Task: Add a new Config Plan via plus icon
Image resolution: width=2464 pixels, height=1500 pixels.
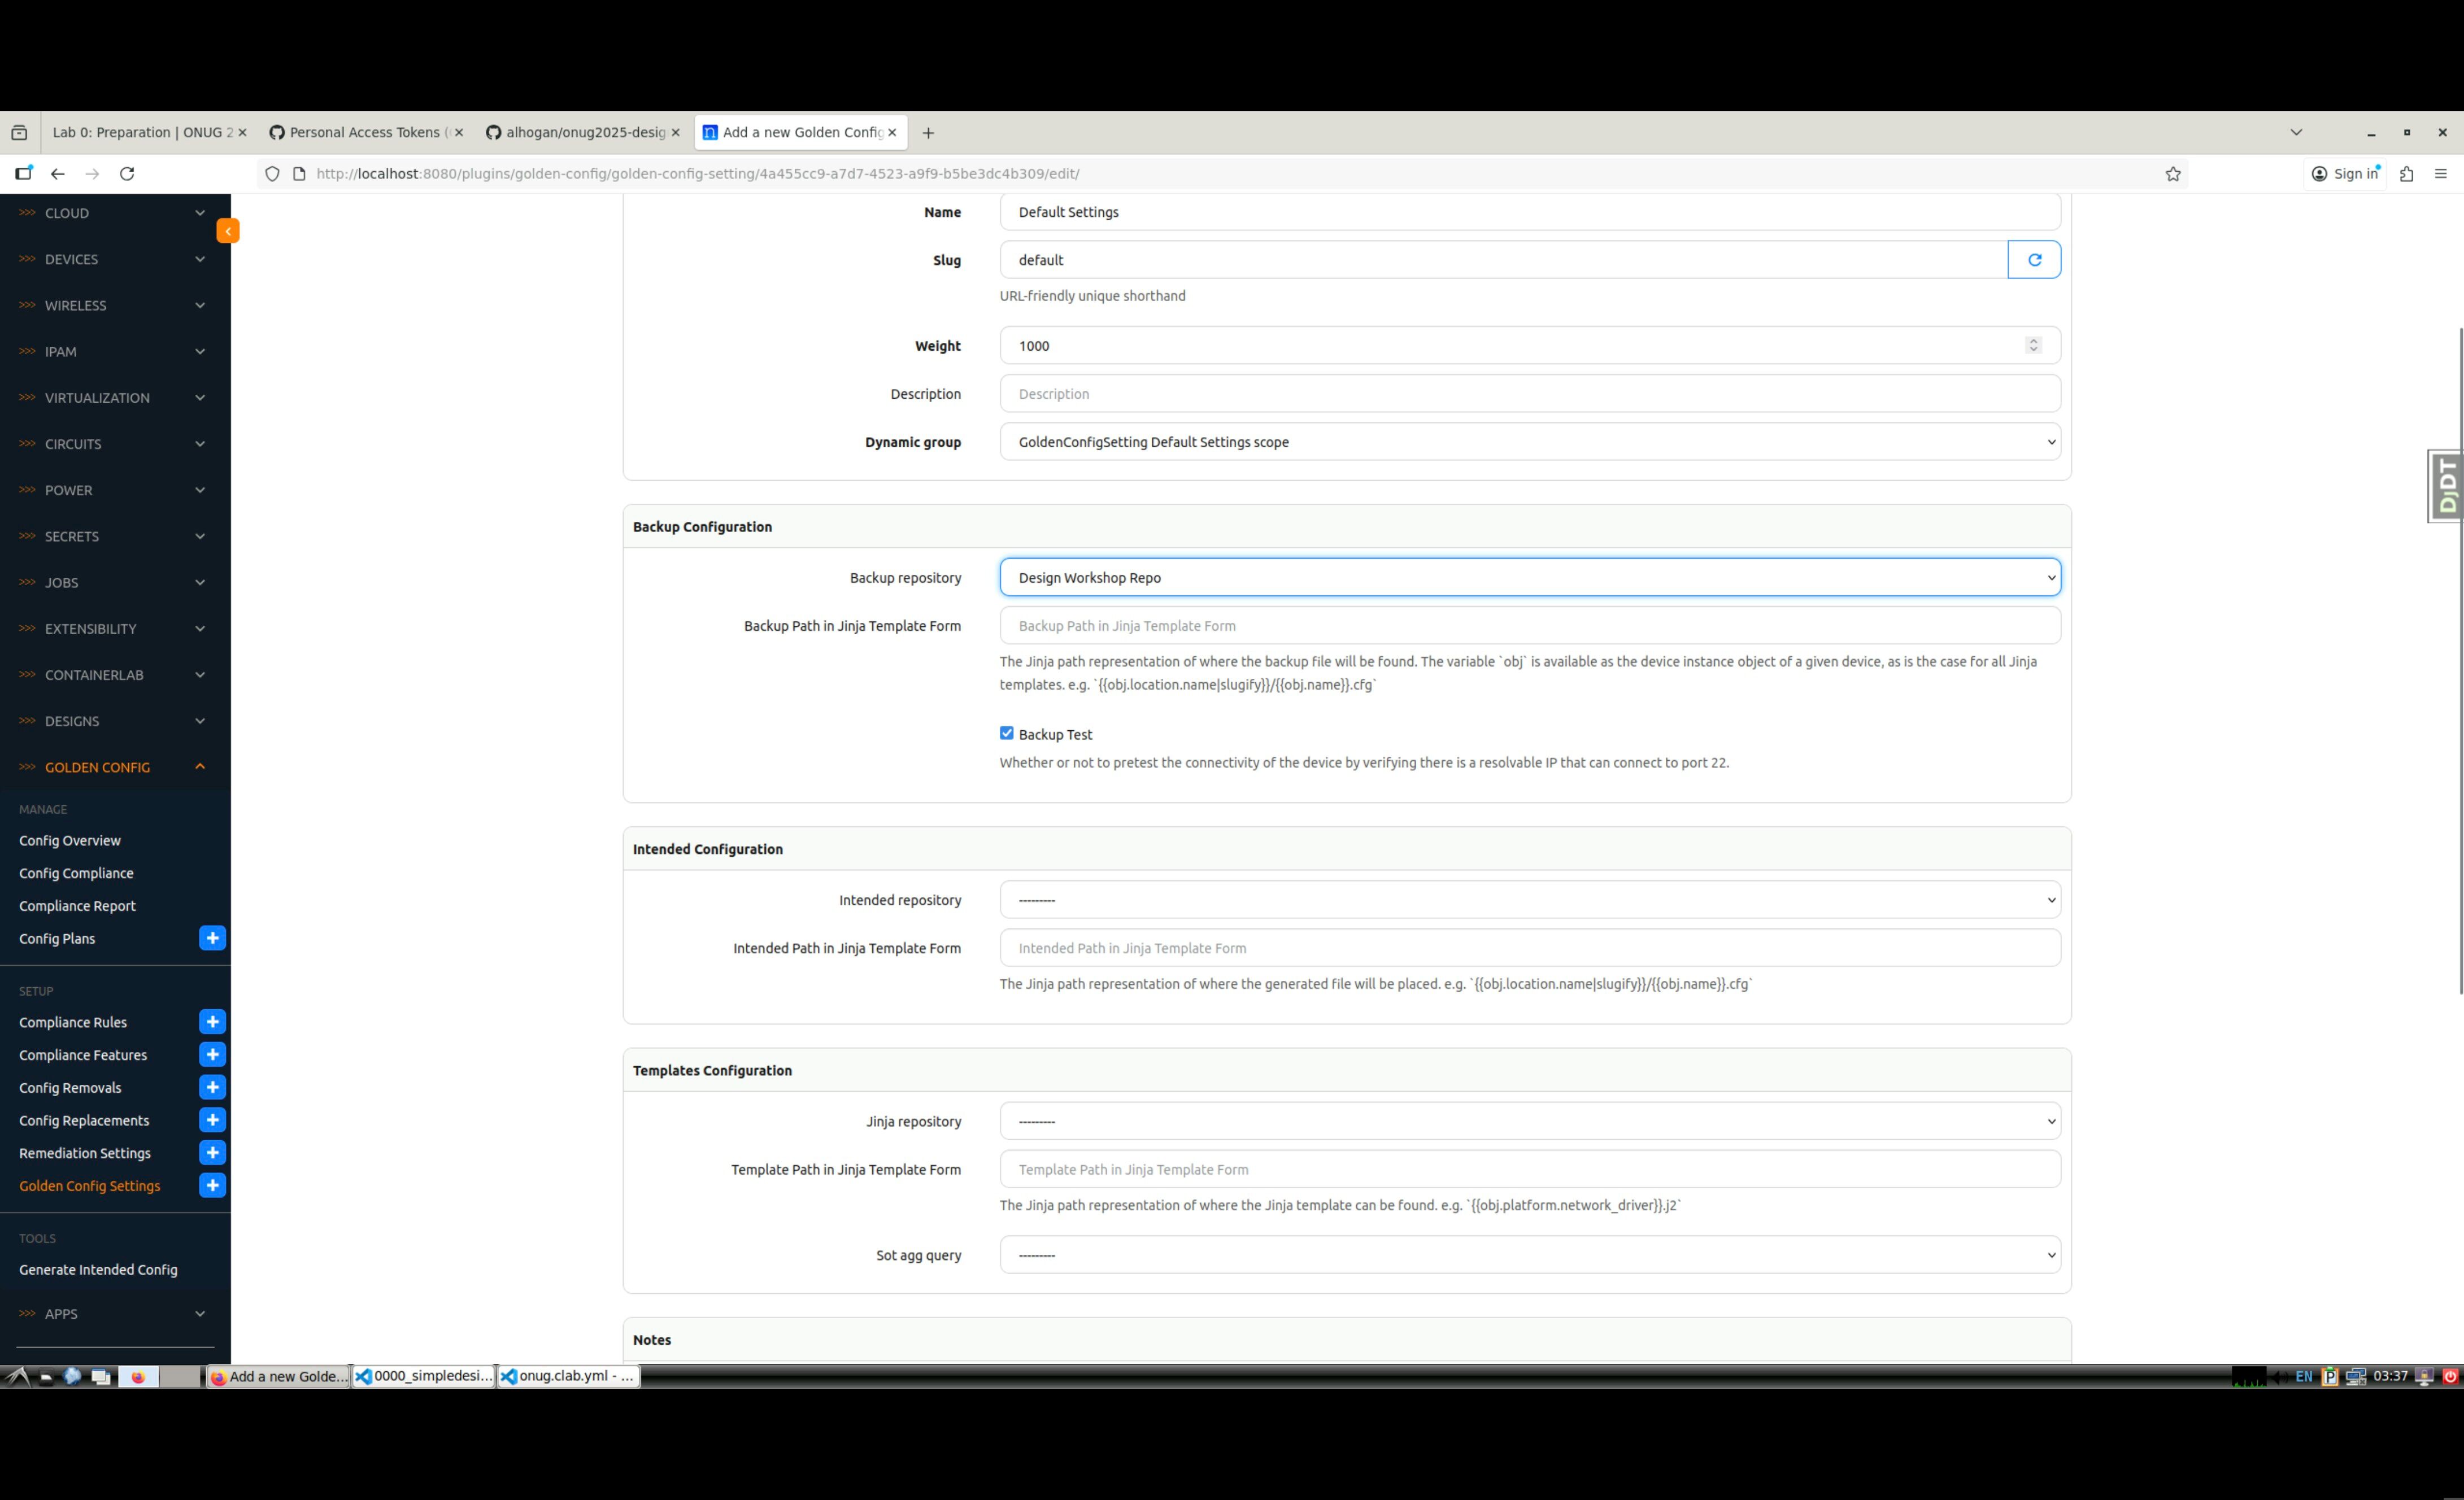Action: (x=212, y=938)
